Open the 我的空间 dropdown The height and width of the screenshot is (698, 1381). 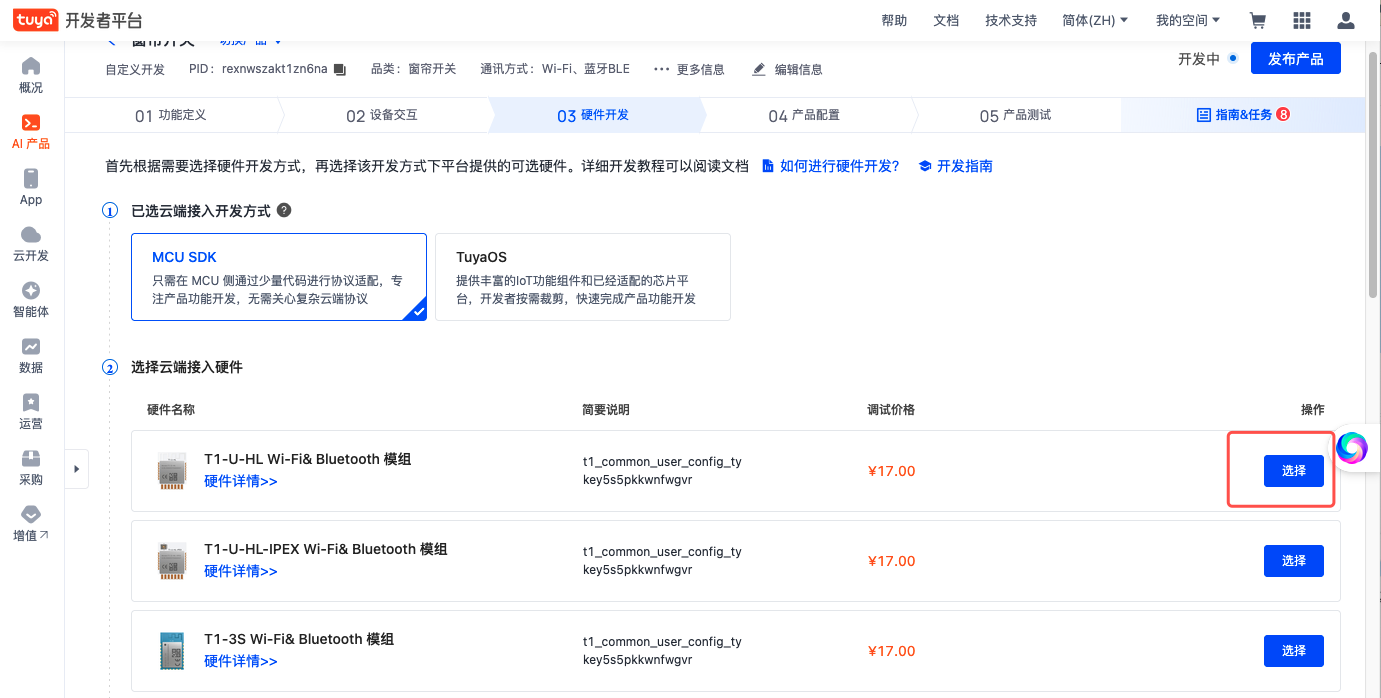[x=1188, y=20]
